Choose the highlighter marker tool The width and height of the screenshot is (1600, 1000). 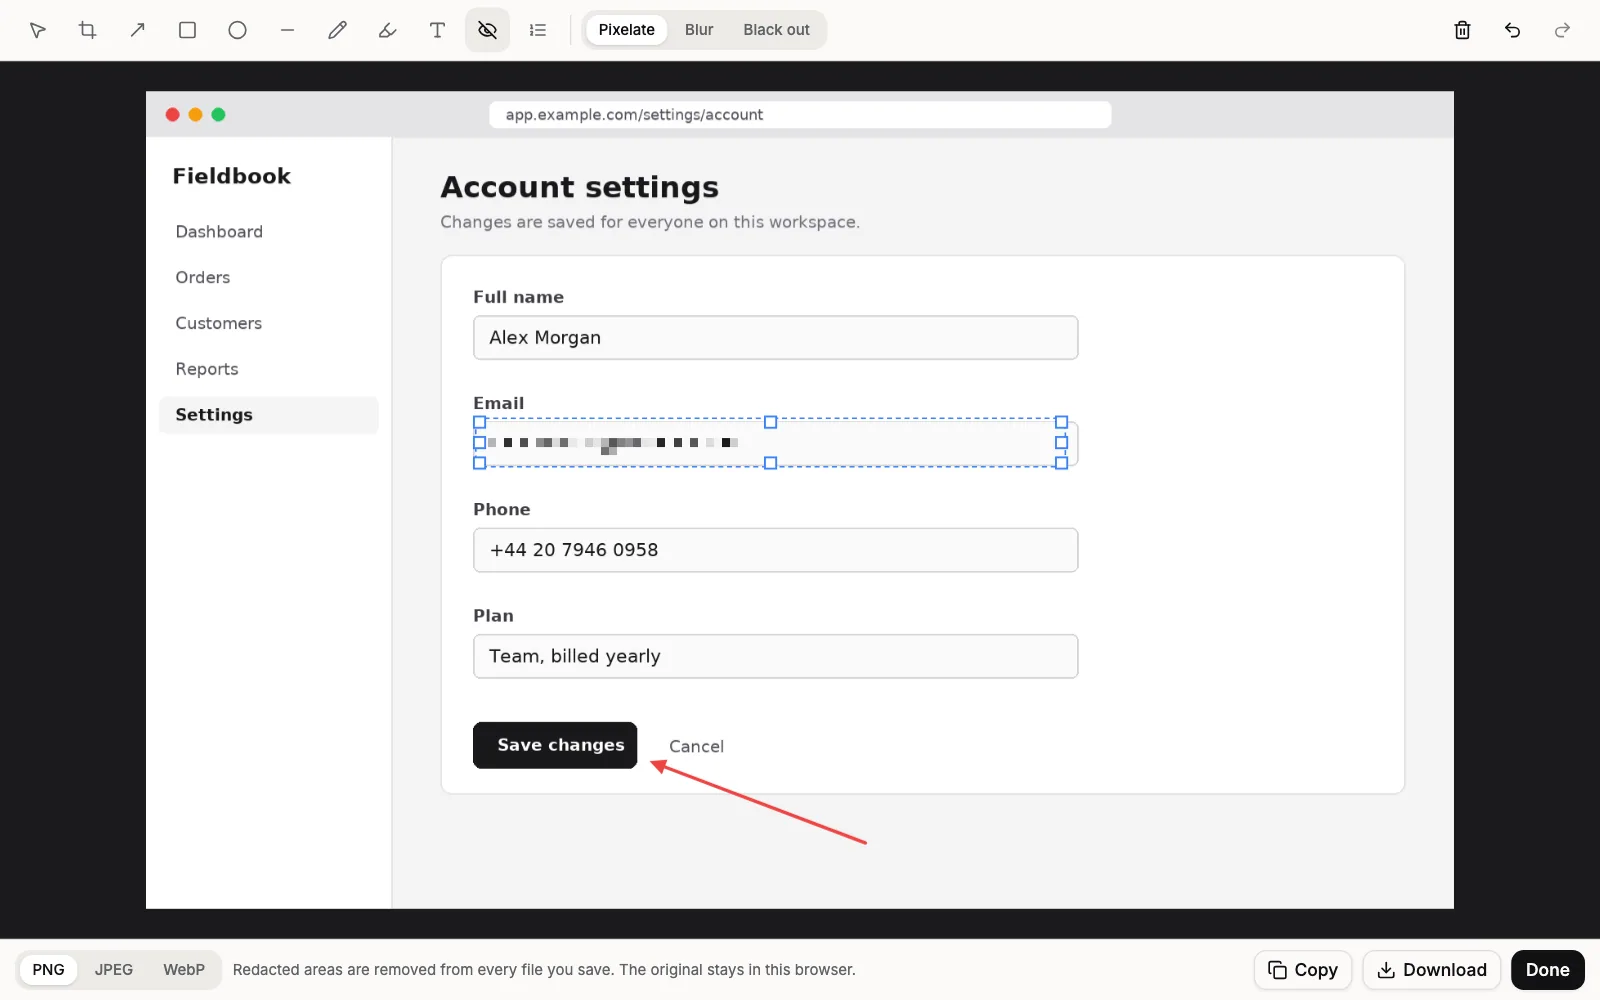coord(388,30)
